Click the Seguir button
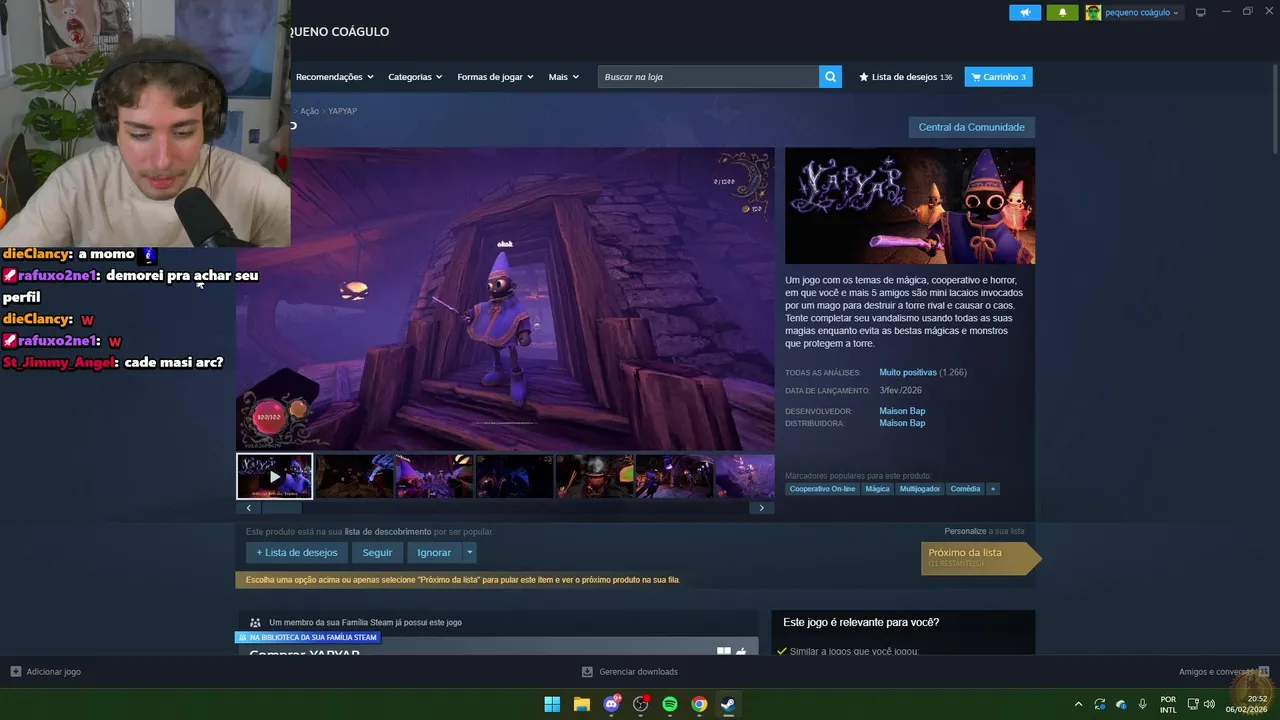This screenshot has width=1280, height=720. [x=377, y=552]
